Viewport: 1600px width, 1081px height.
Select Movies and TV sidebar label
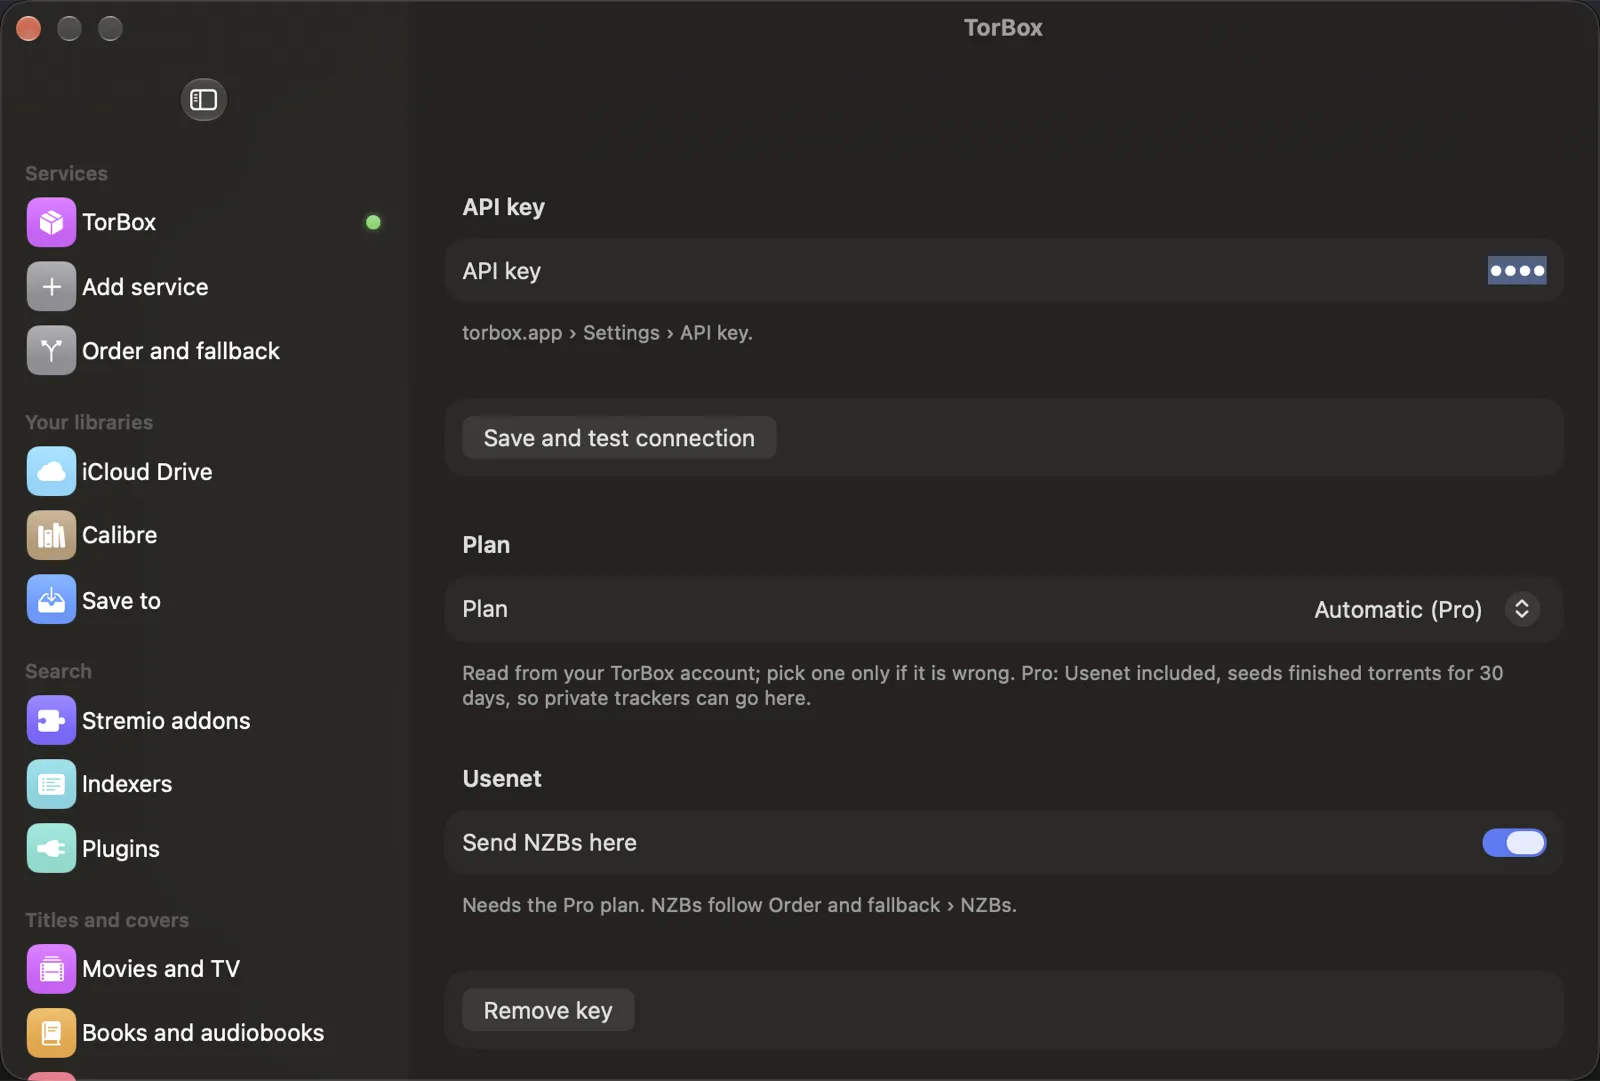pos(161,969)
